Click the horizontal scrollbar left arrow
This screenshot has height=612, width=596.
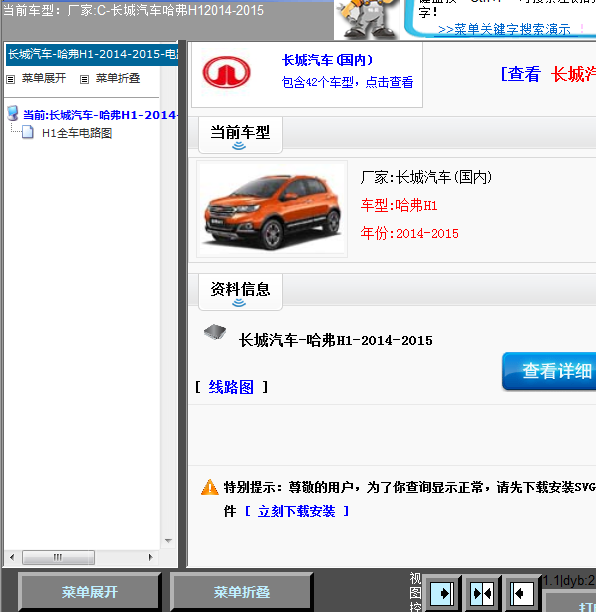[12, 557]
